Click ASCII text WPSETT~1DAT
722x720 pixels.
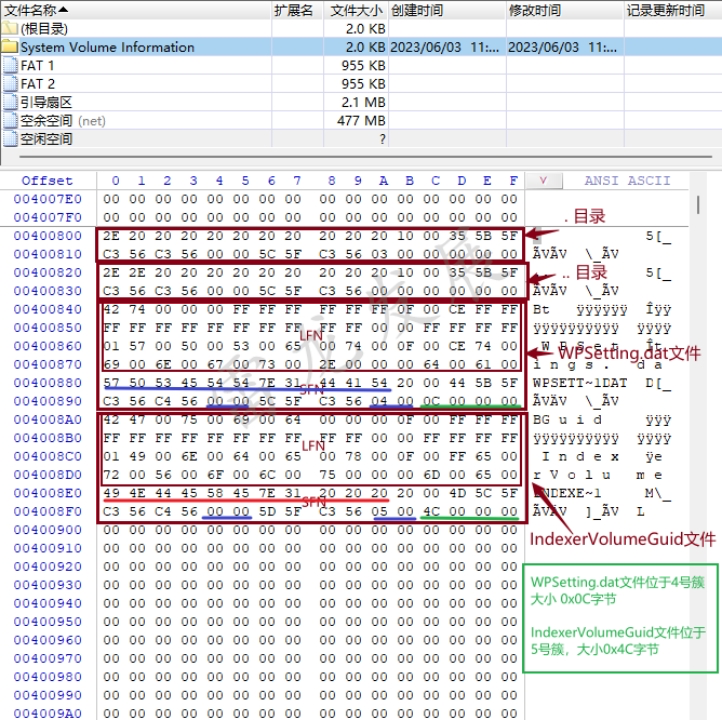(x=580, y=383)
